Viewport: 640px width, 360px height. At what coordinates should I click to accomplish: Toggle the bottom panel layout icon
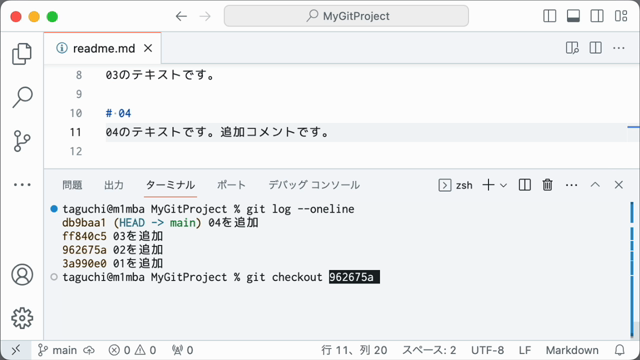pyautogui.click(x=573, y=16)
